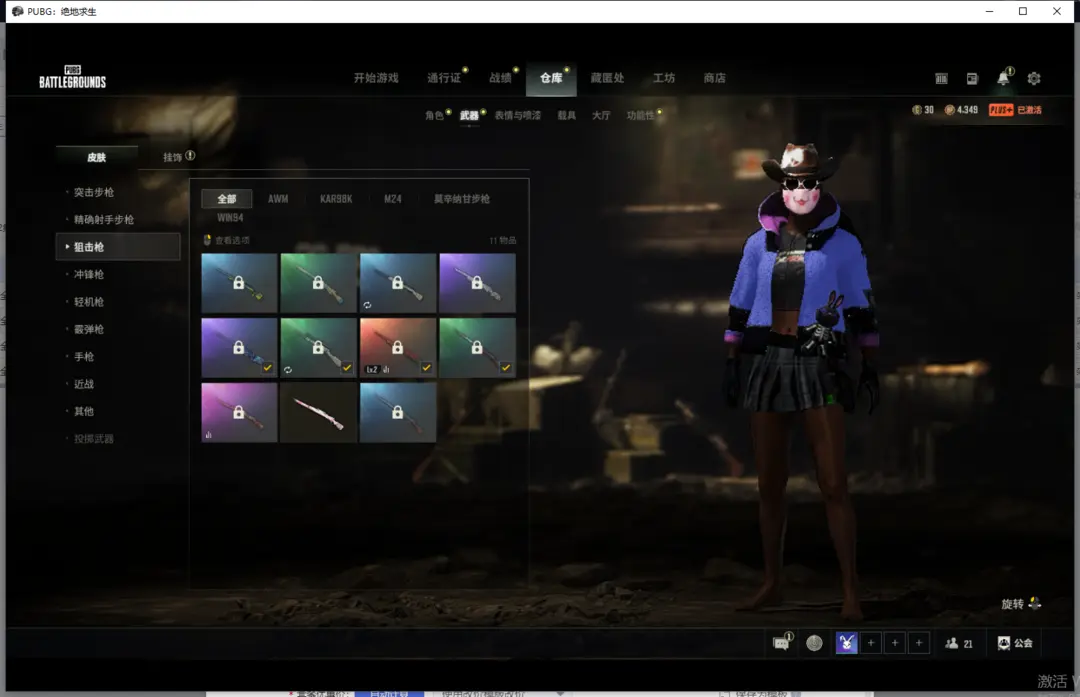Image resolution: width=1080 pixels, height=697 pixels.
Task: Select the 皮肤 tab
Action: 96,157
